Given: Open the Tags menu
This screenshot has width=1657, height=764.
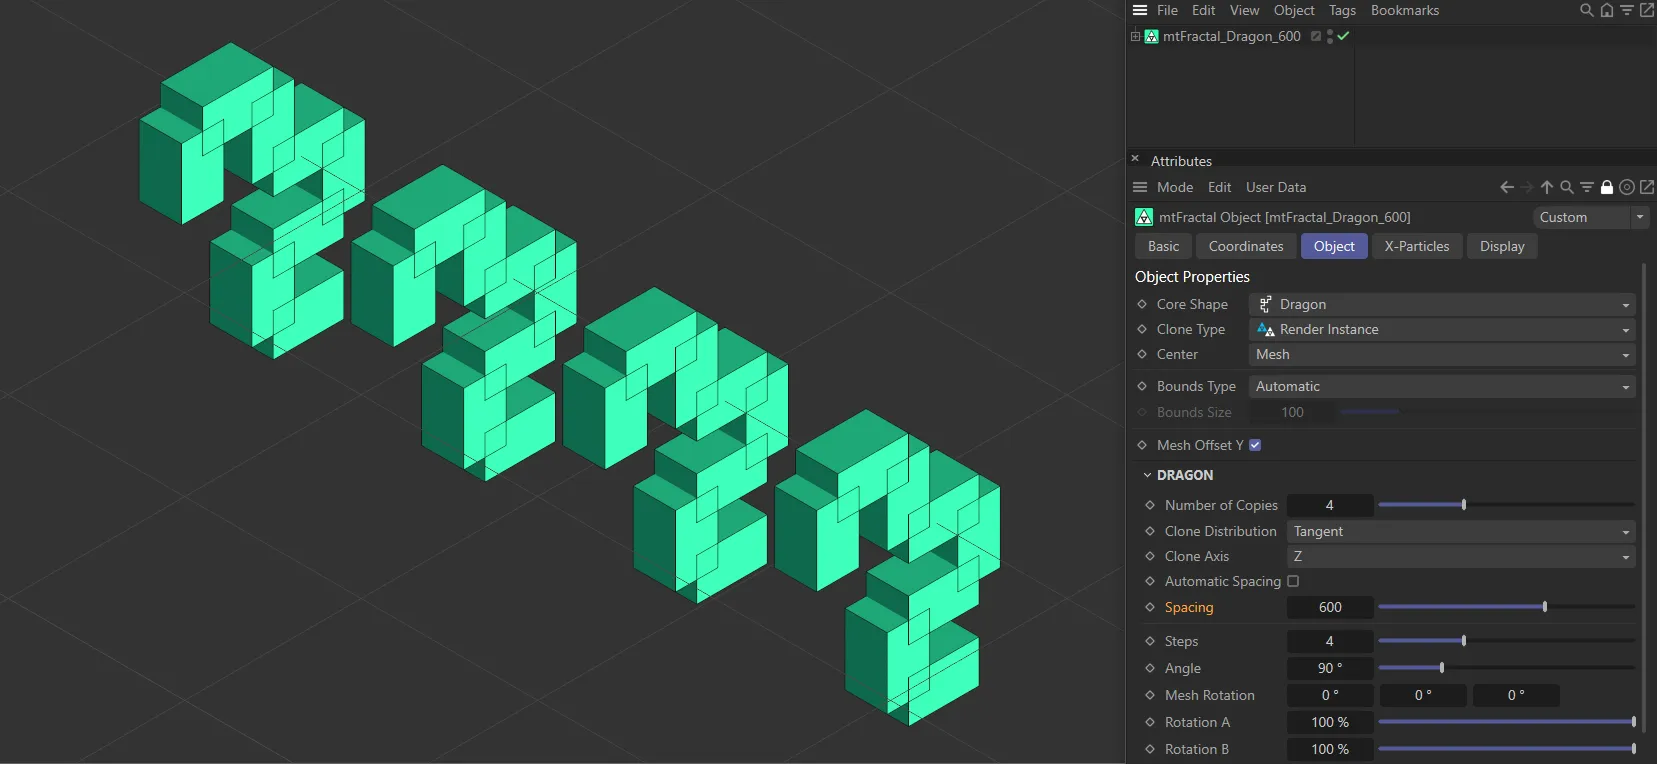Looking at the screenshot, I should point(1342,10).
